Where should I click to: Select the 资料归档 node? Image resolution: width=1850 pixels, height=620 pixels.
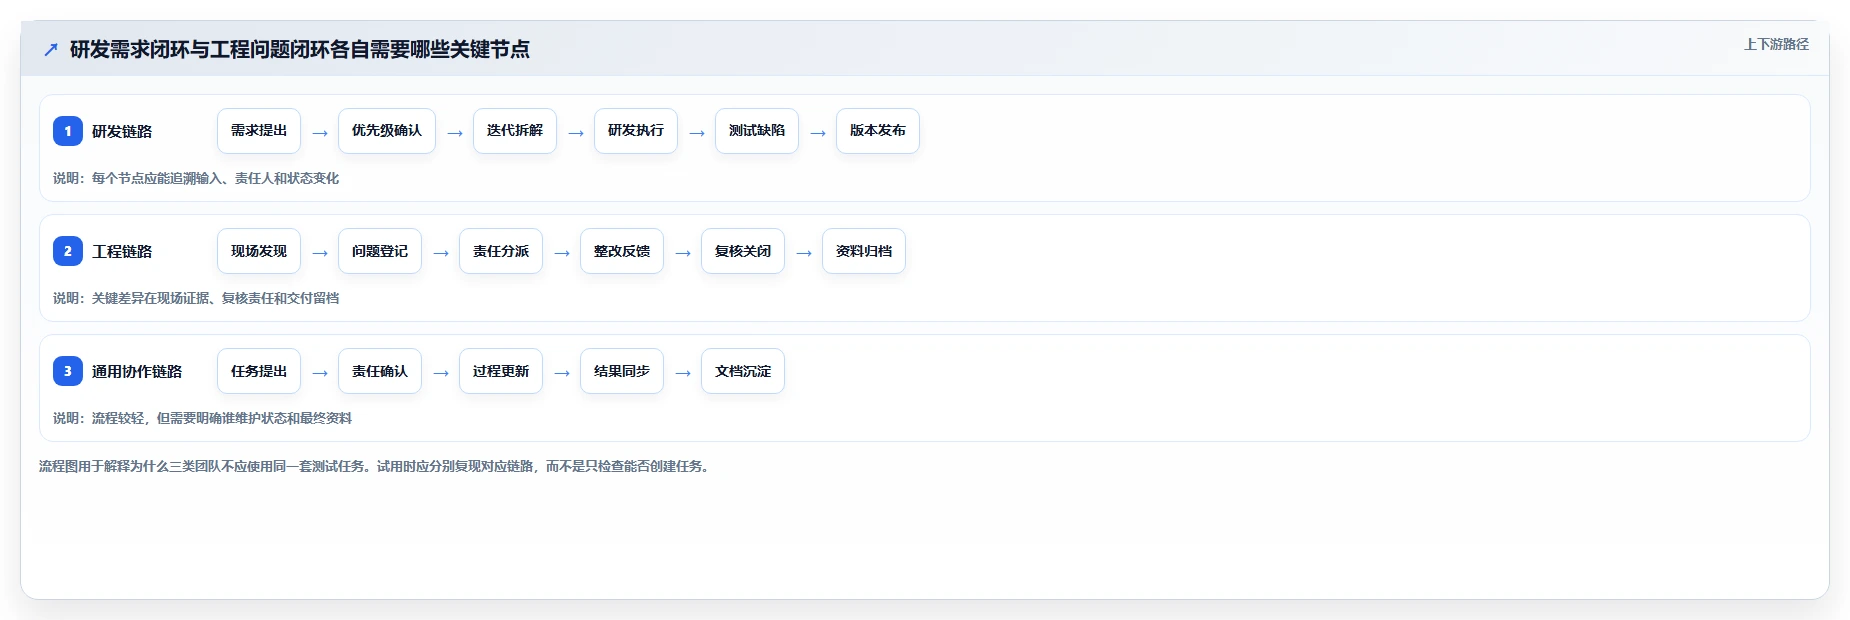pyautogui.click(x=864, y=251)
